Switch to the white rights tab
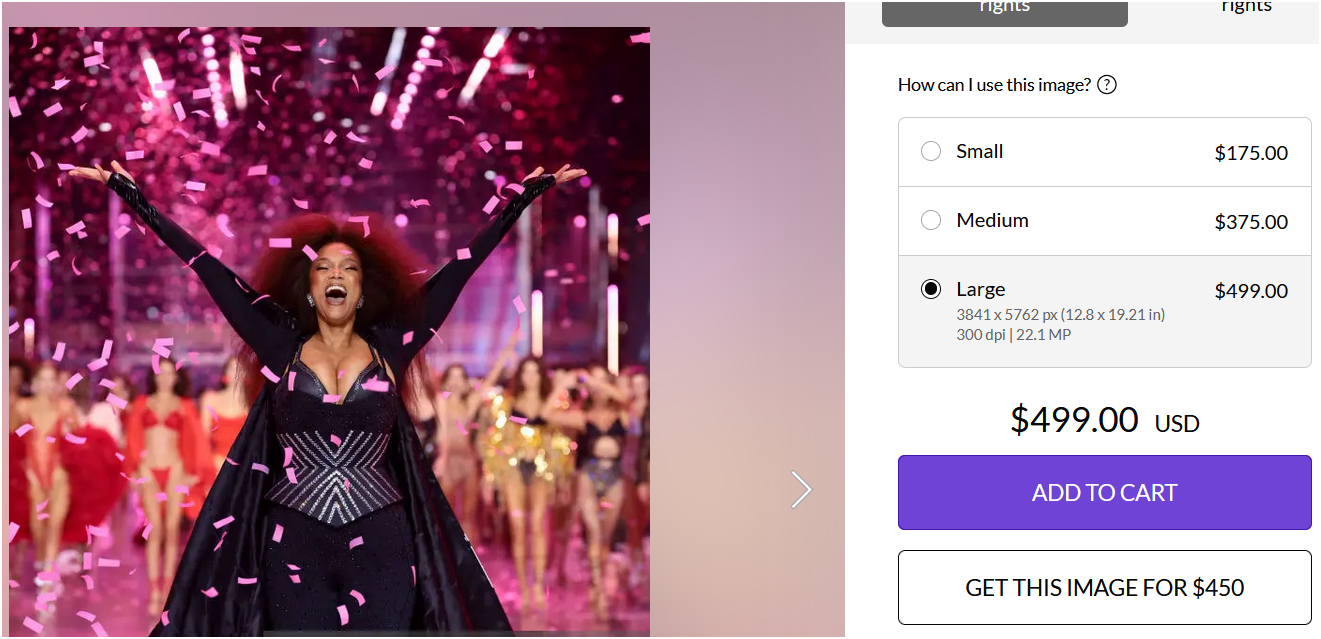1321x639 pixels. tap(1245, 10)
